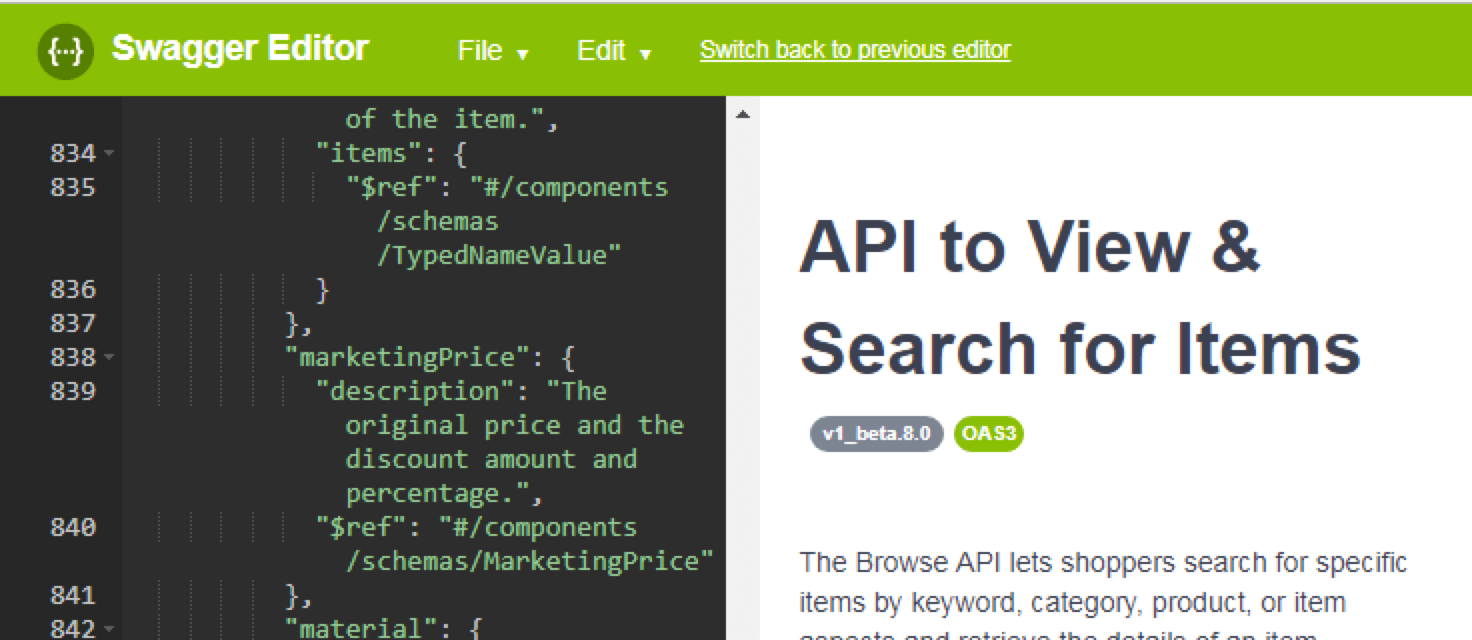Screen dimensions: 1472x640
Task: Place cursor on "of the item." text
Action: [450, 120]
